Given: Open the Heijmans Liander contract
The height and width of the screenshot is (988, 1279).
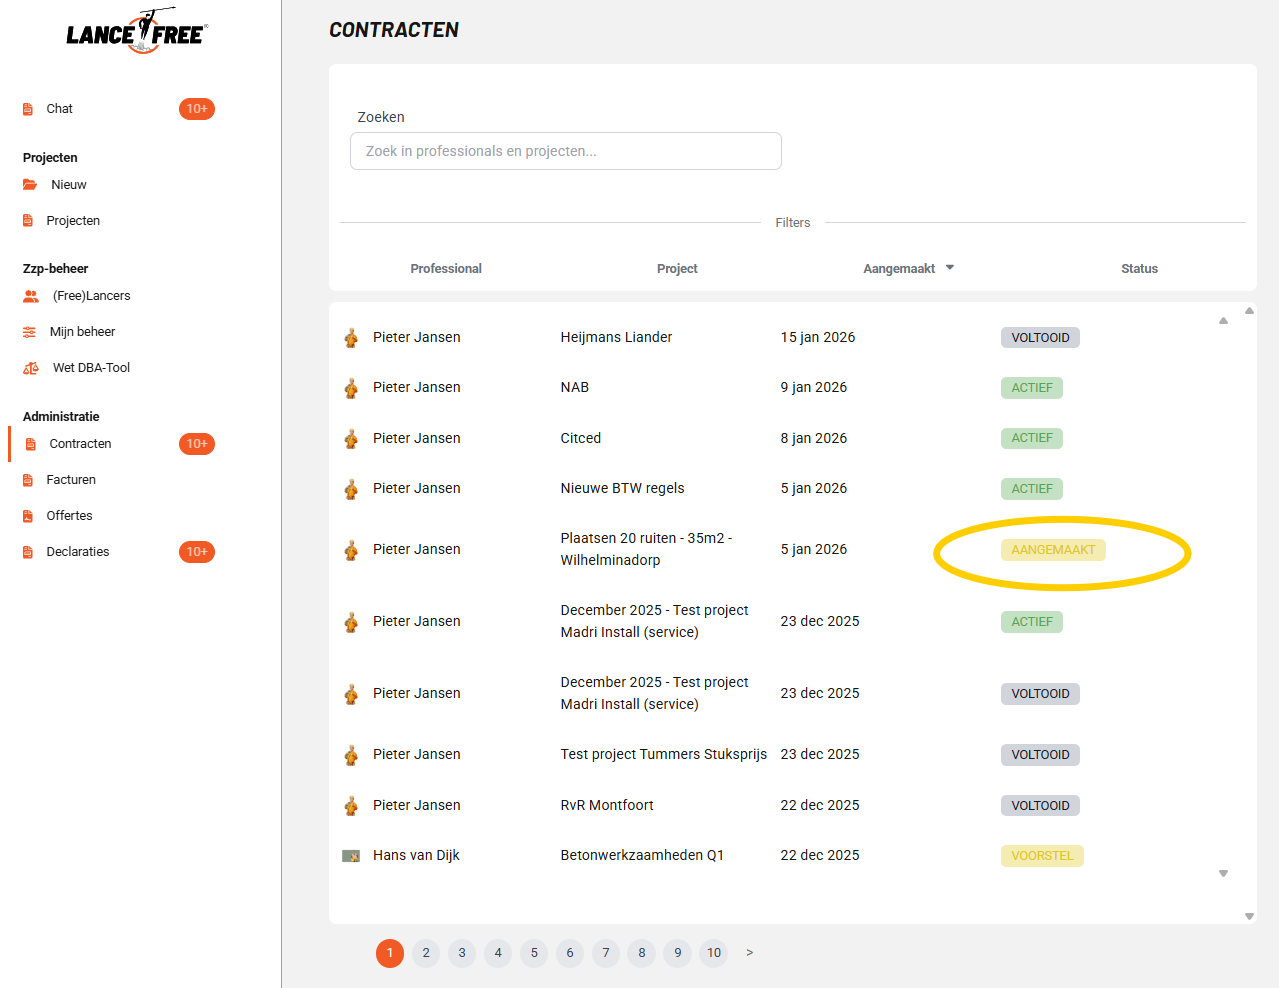Looking at the screenshot, I should 616,338.
